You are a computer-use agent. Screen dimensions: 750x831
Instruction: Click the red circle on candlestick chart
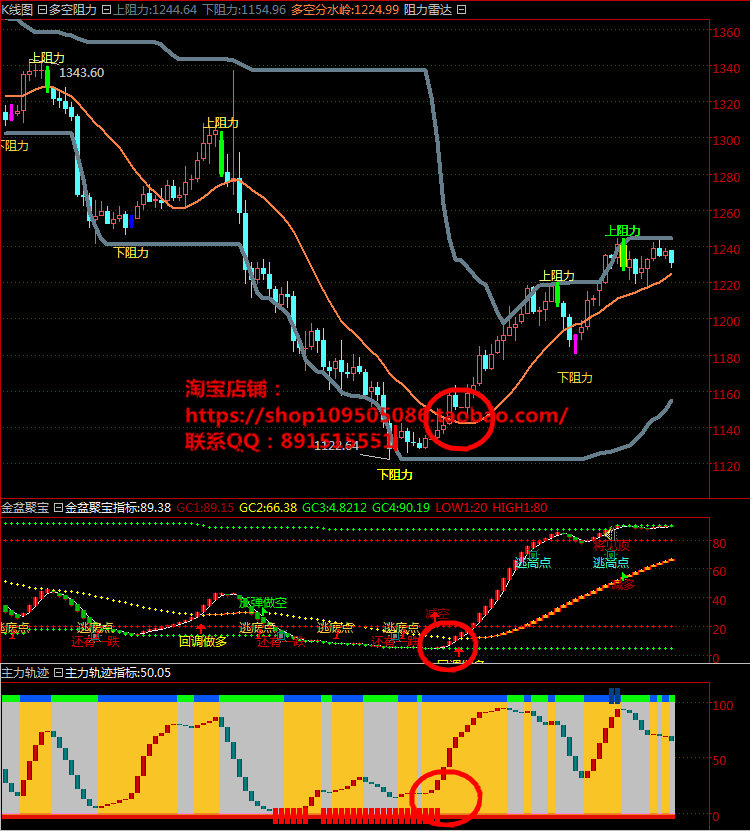coord(459,418)
